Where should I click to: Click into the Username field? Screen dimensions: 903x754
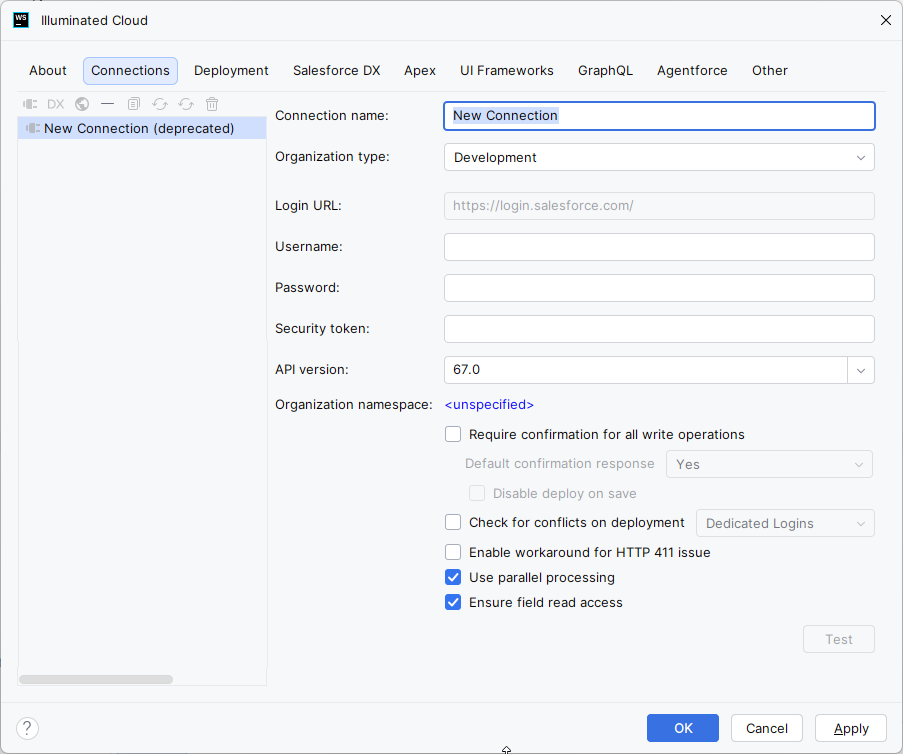tap(659, 247)
